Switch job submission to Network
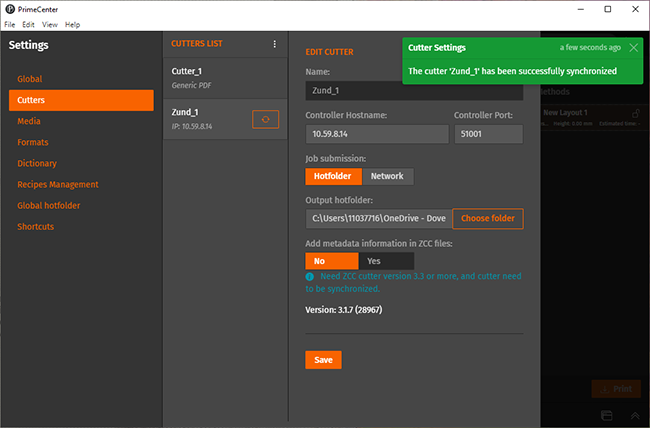Viewport: 650px width, 428px height. [387, 176]
